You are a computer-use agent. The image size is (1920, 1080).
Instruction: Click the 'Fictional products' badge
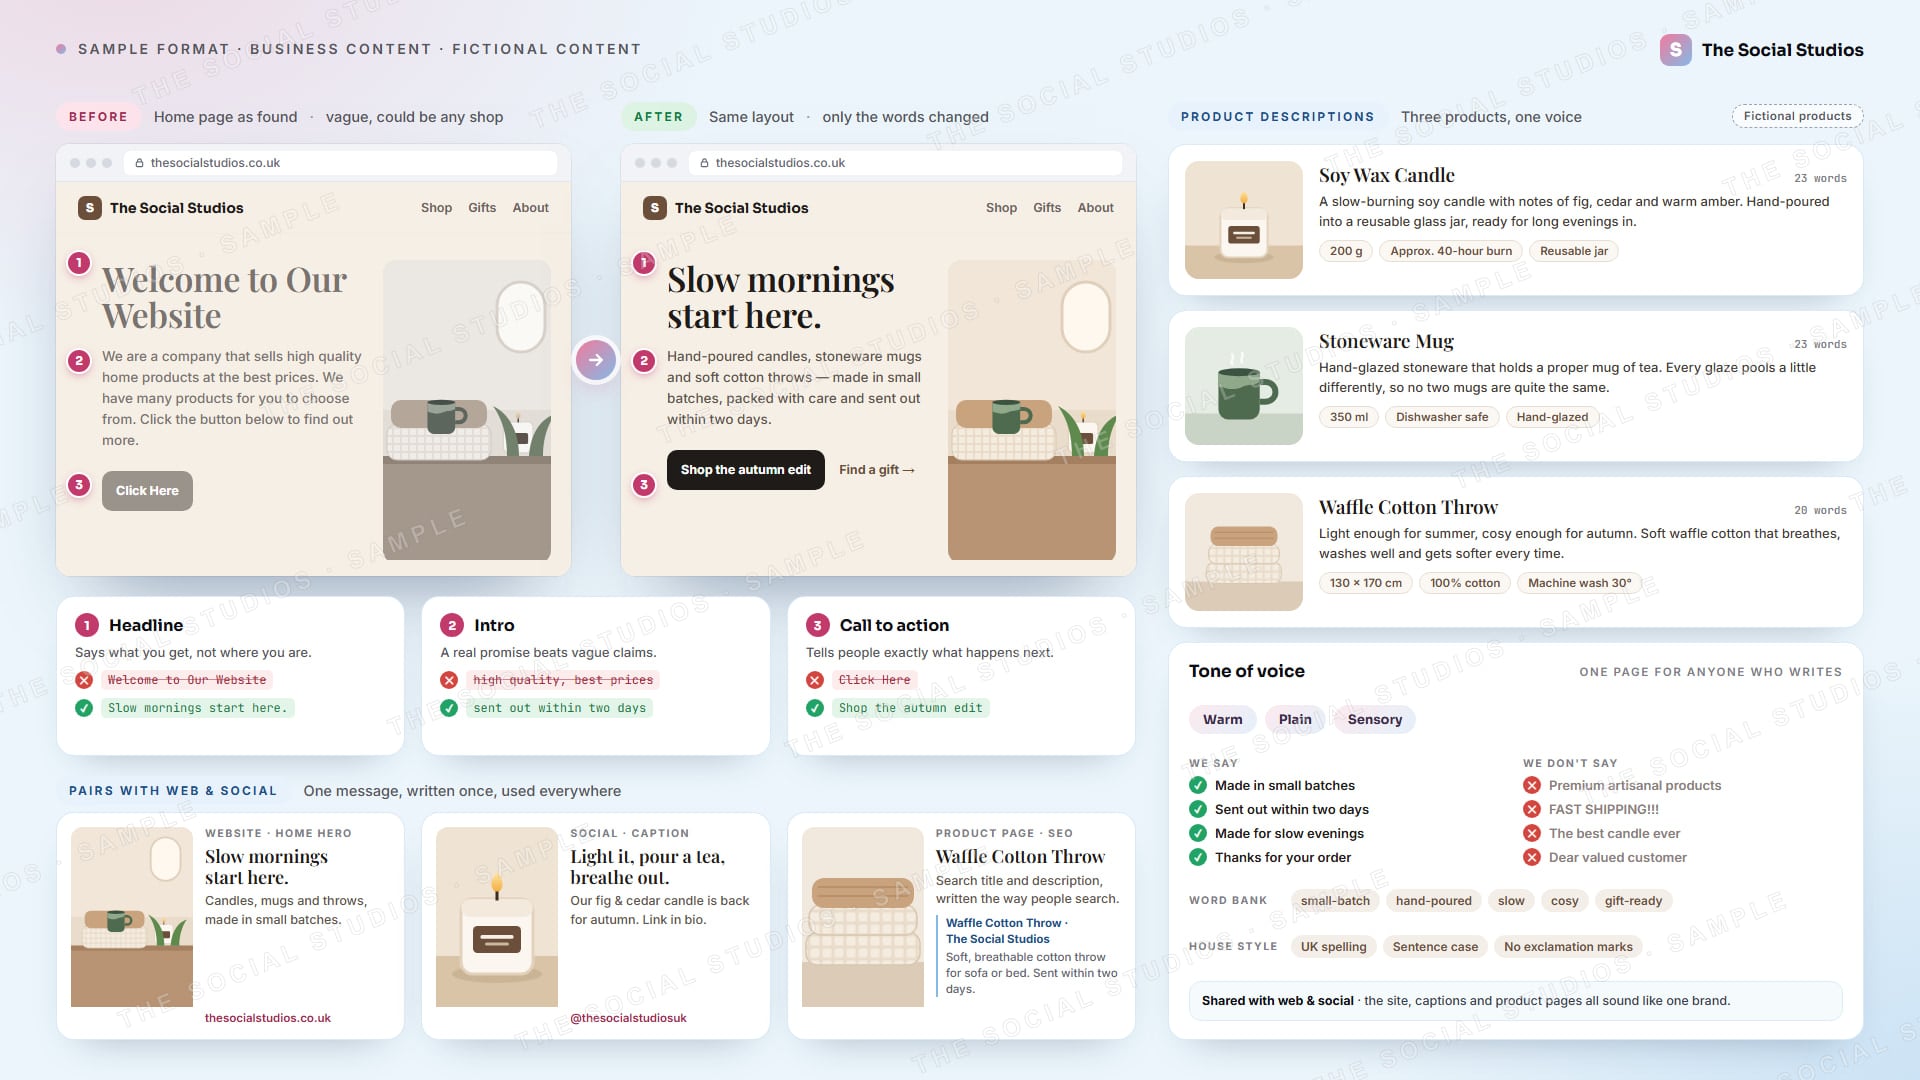click(1797, 116)
